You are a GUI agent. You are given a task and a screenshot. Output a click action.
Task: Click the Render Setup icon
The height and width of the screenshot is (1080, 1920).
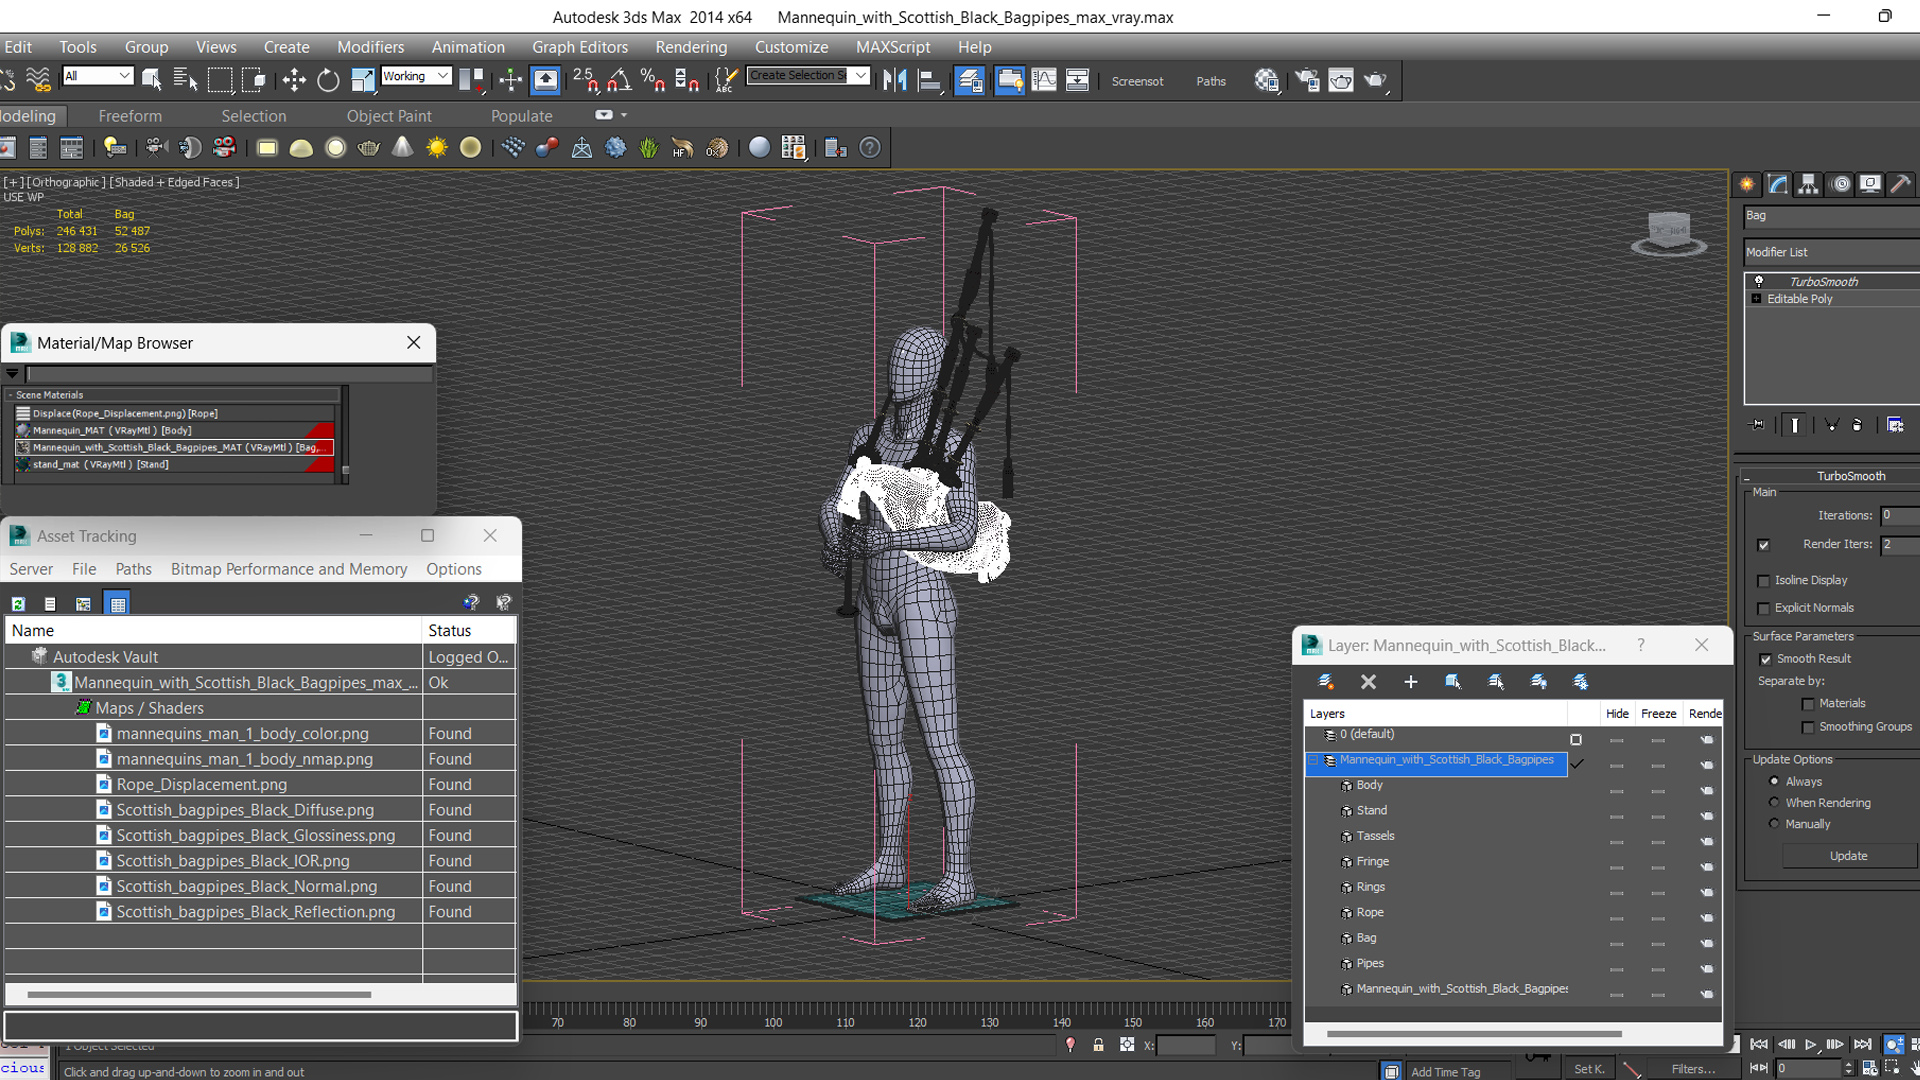(x=1307, y=81)
